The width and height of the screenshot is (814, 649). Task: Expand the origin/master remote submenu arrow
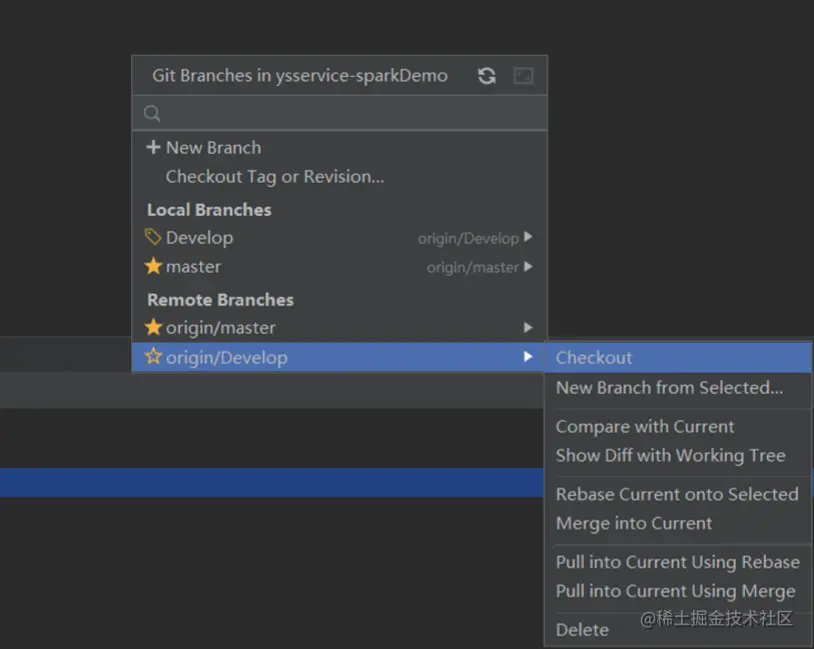coord(528,328)
